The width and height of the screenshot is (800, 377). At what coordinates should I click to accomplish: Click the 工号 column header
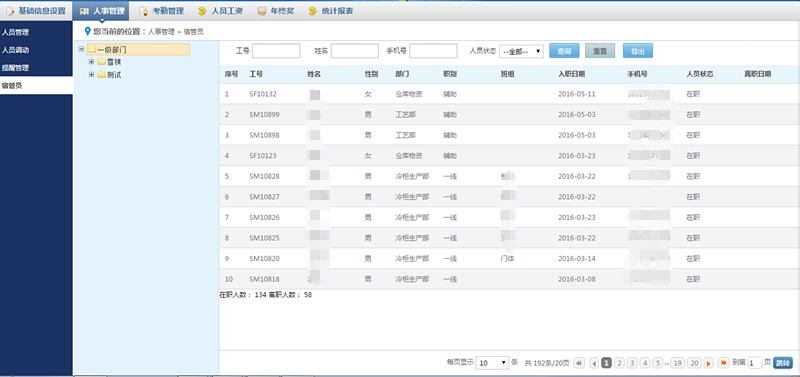coord(256,74)
